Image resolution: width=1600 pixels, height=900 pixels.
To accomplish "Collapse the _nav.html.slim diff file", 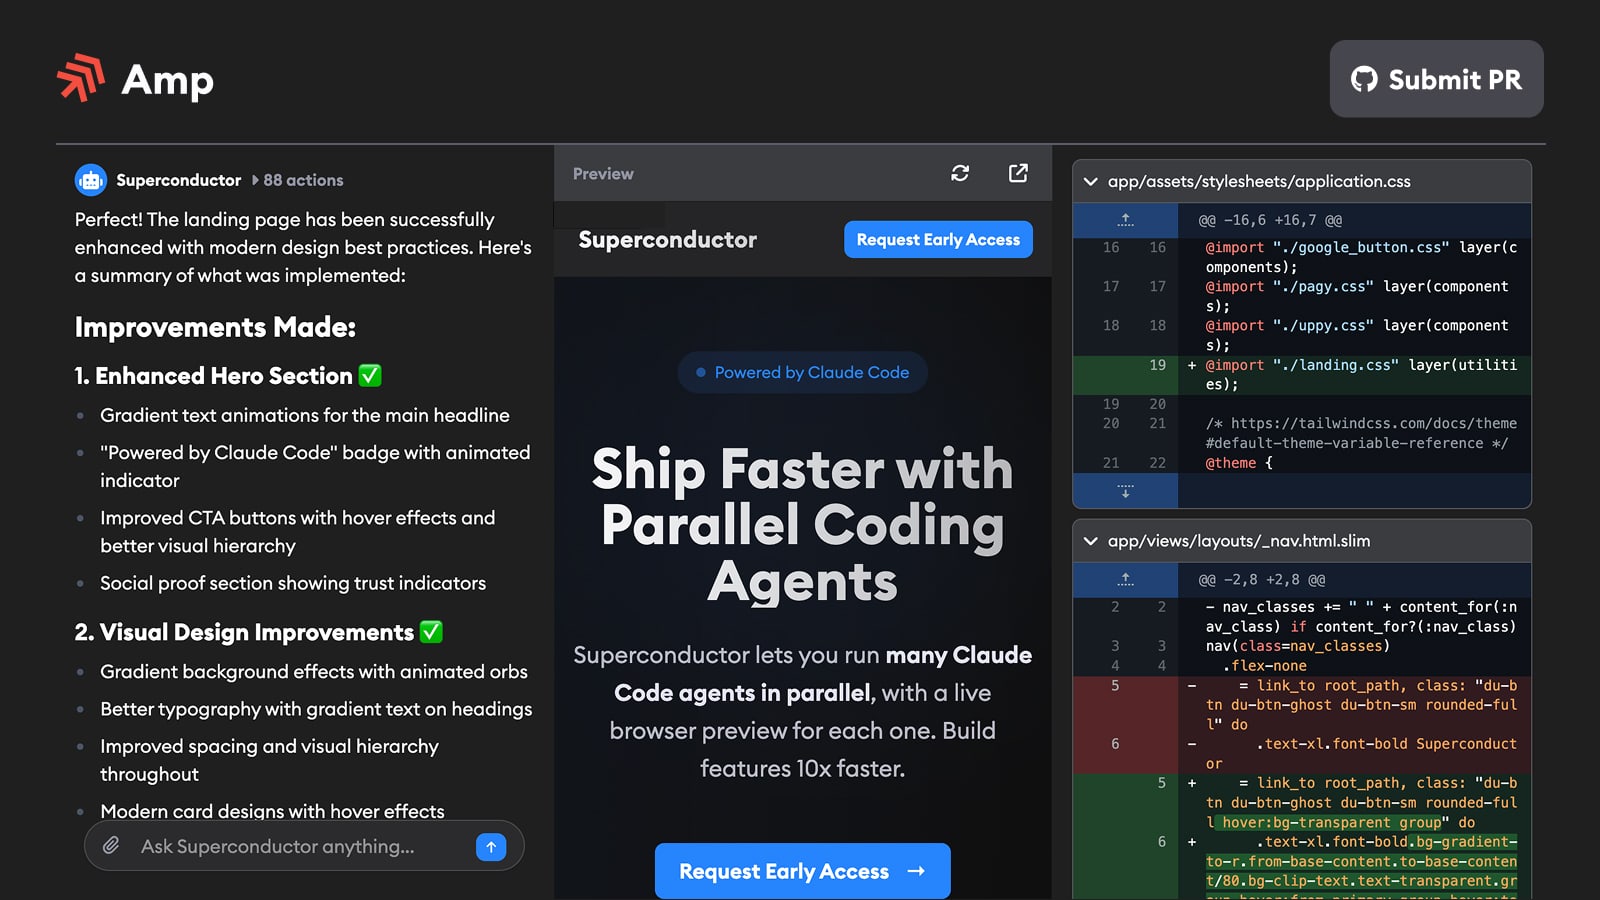I will pos(1090,541).
